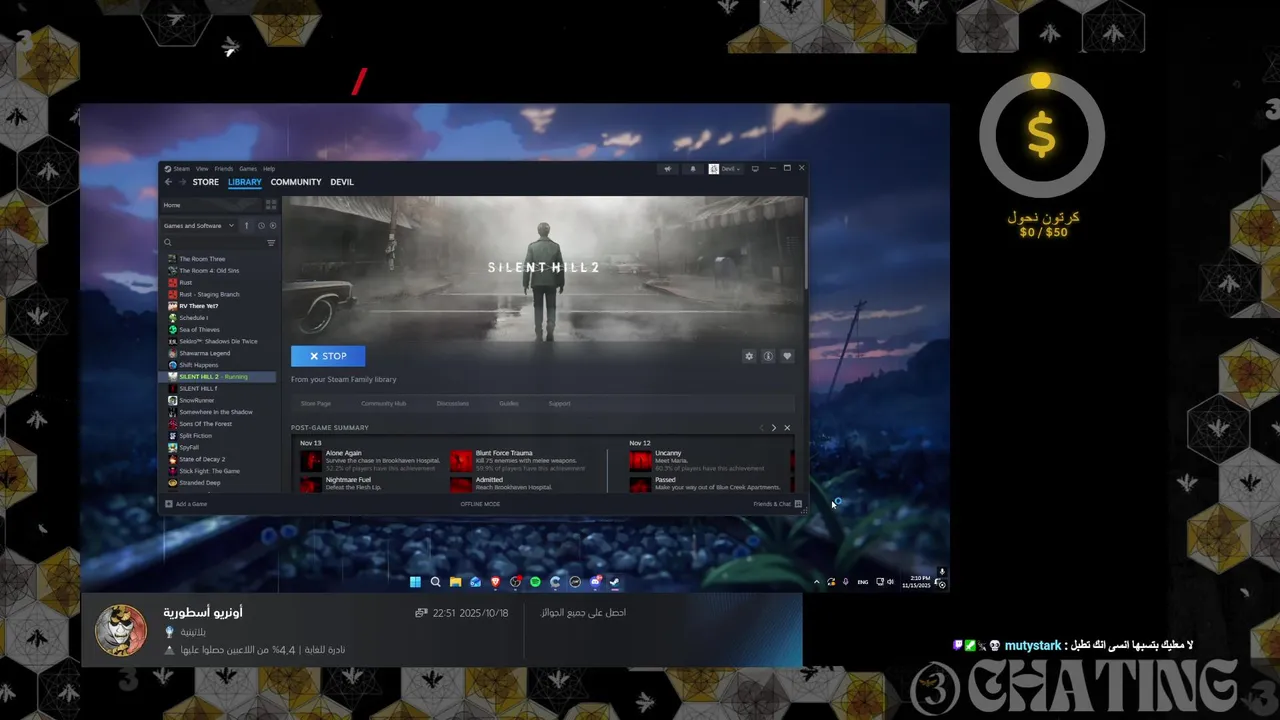Open Silent Hill 2 game info icon
The image size is (1280, 720).
(768, 356)
